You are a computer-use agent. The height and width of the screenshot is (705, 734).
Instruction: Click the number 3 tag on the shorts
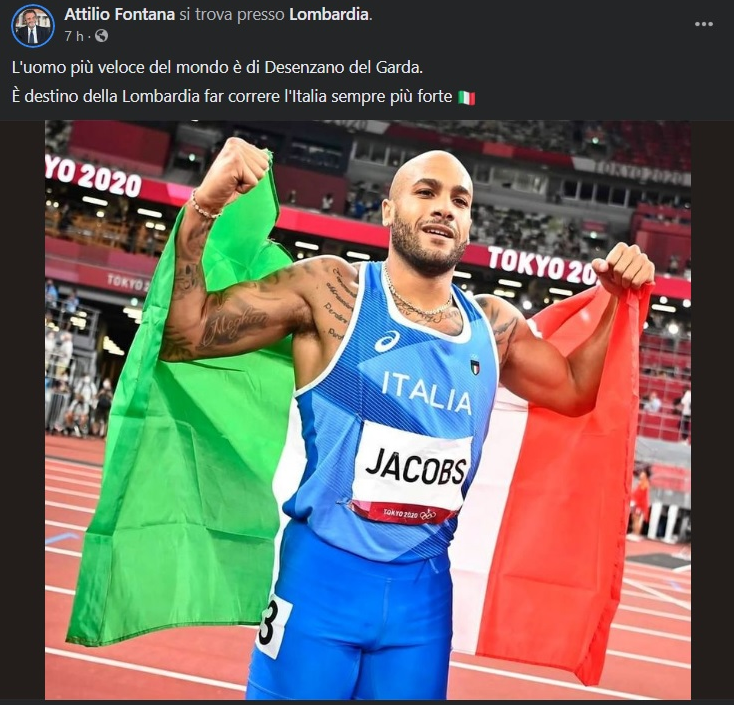(272, 626)
